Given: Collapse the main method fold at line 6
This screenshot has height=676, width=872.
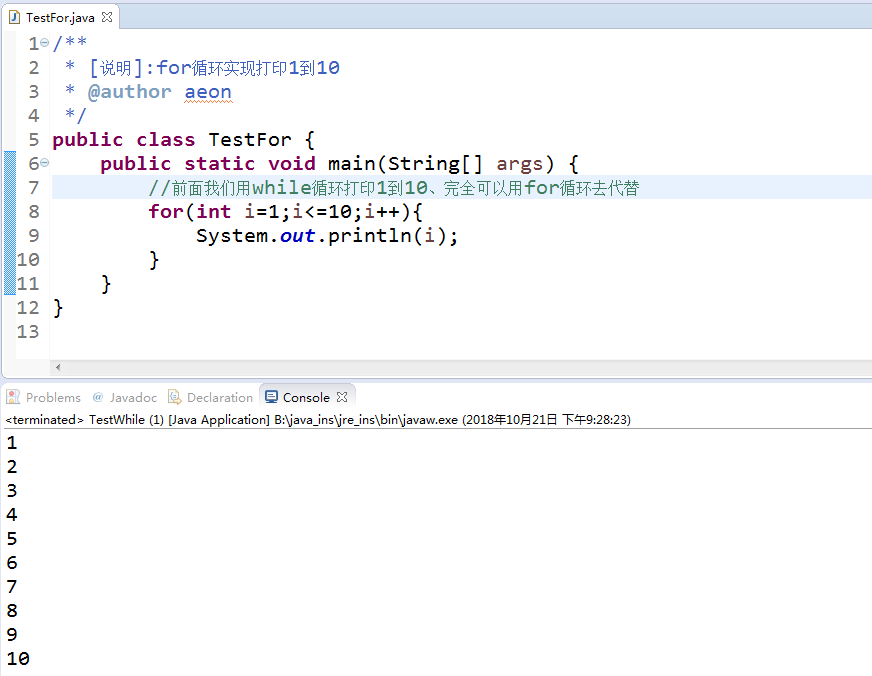Looking at the screenshot, I should 44,163.
